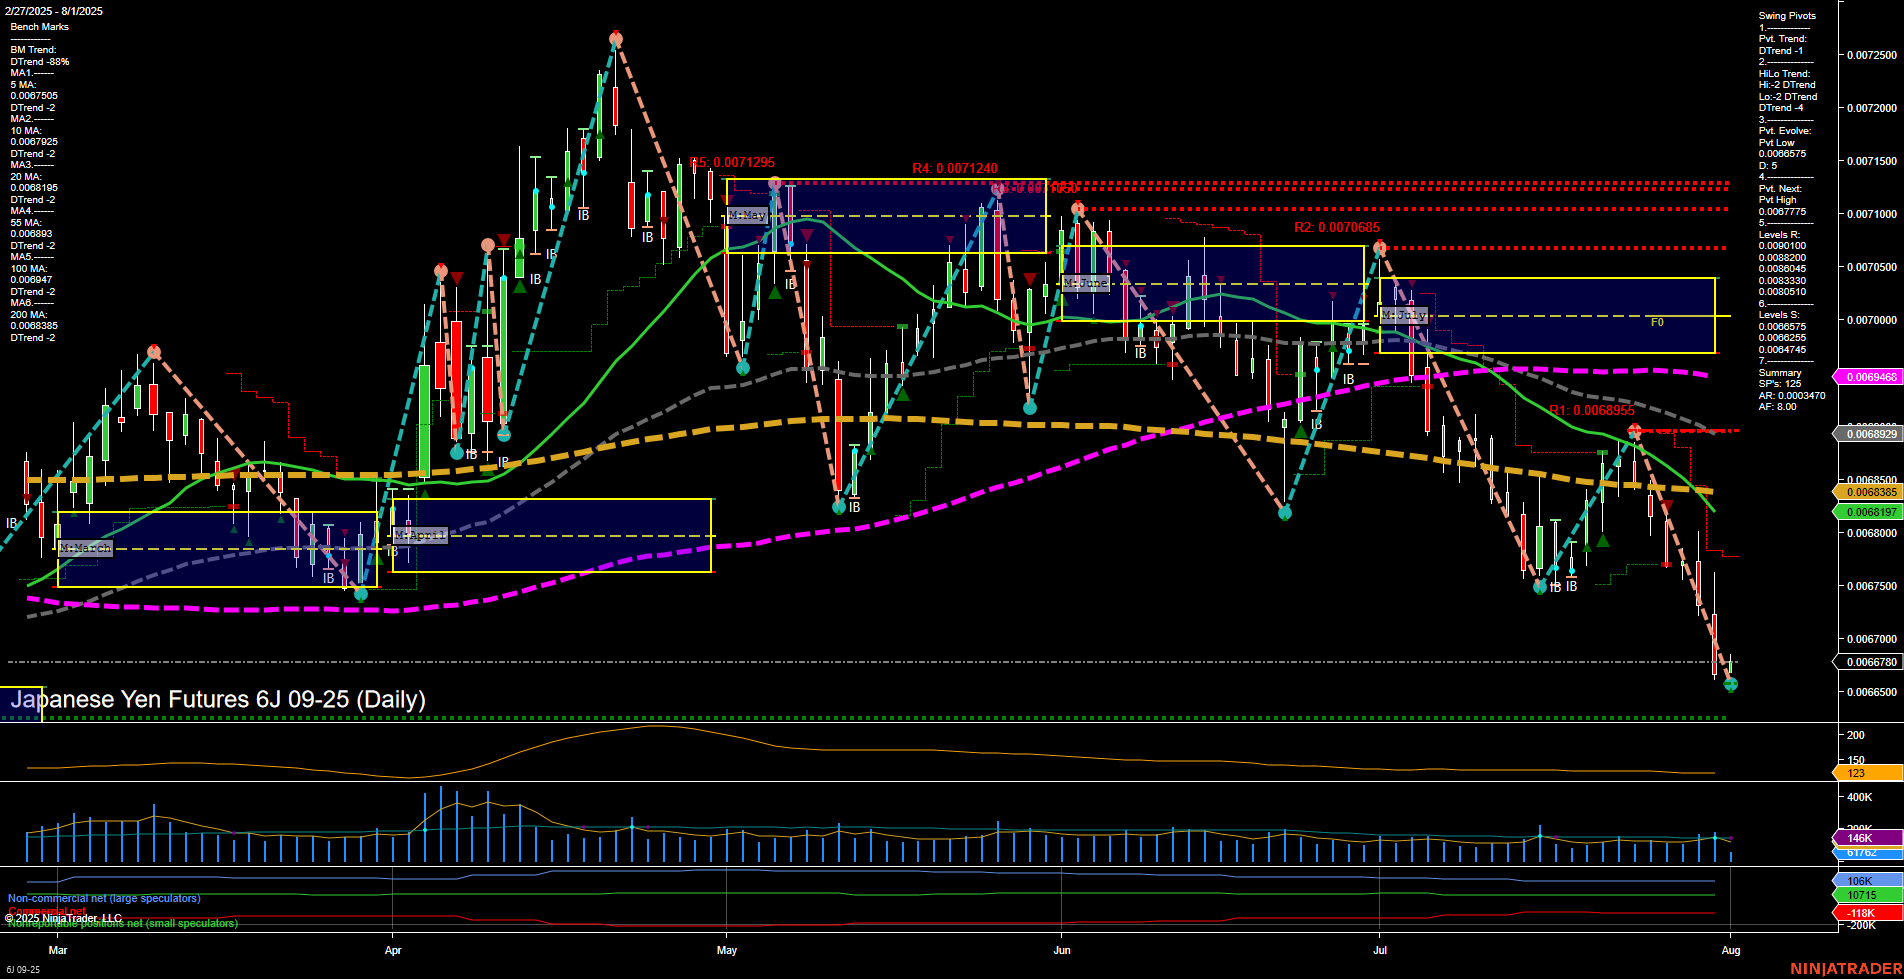Click the M-April session box label
This screenshot has width=1904, height=979.
[420, 535]
